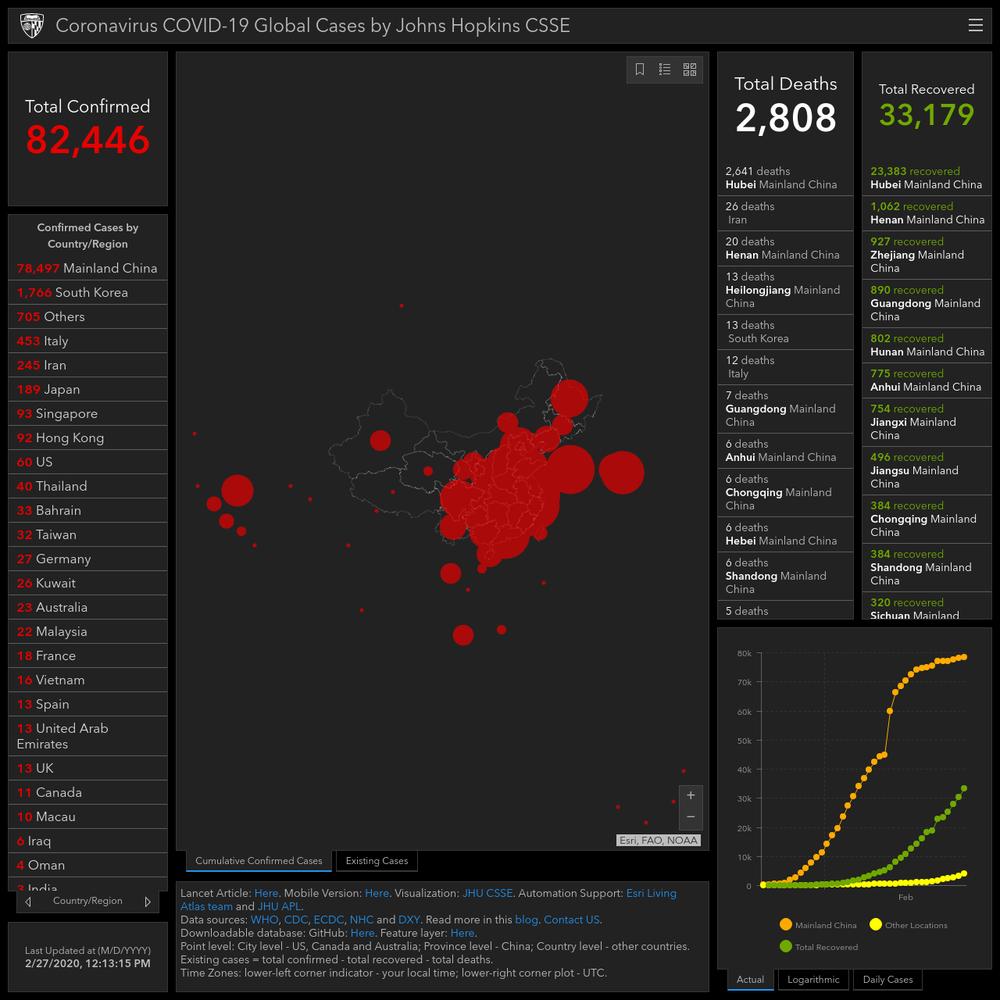
Task: Select '453 Italy' in country list
Action: tap(87, 341)
